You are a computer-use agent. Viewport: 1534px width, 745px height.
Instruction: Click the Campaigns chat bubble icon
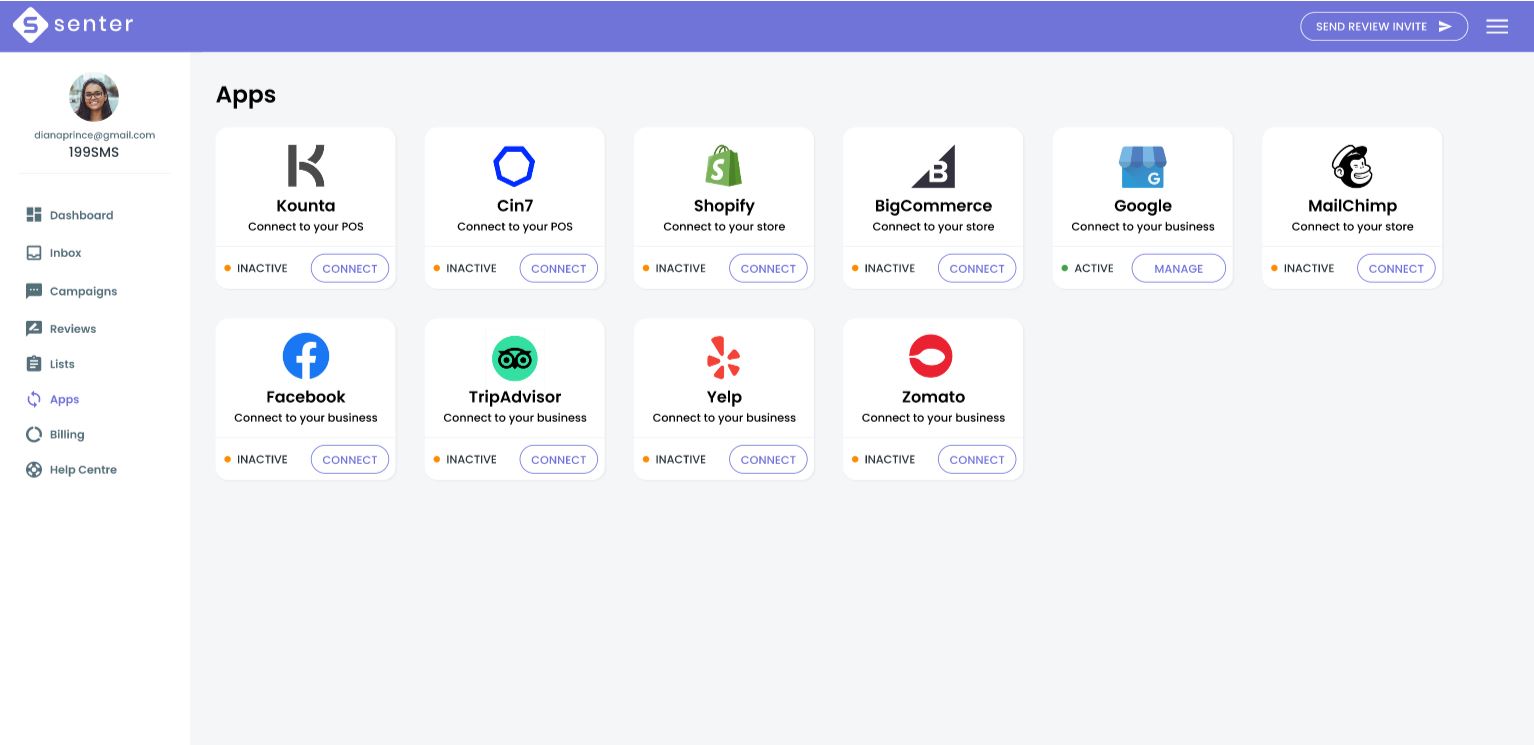(x=34, y=291)
